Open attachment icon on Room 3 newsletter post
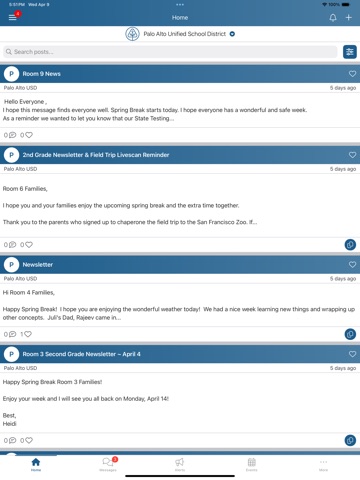This screenshot has width=360, height=480. click(350, 440)
